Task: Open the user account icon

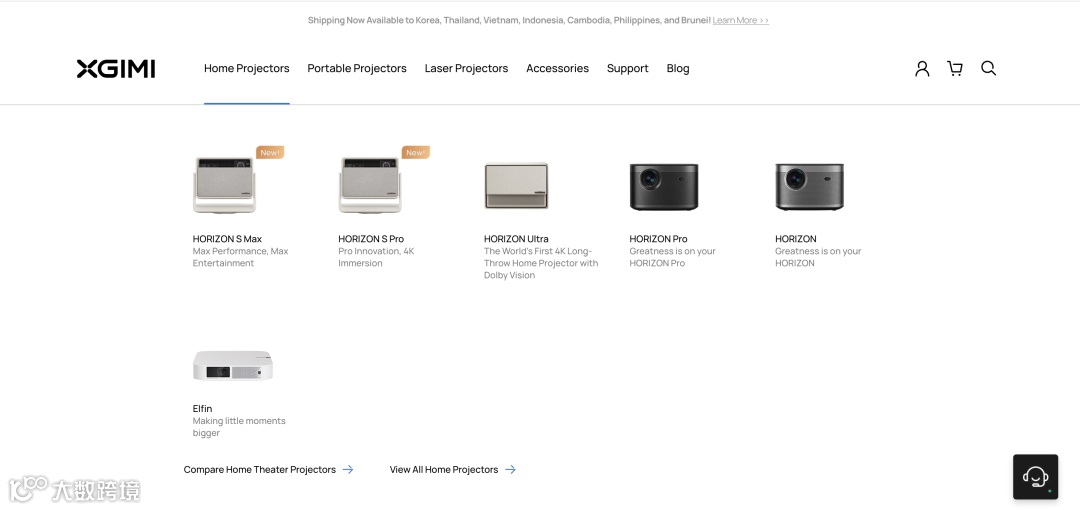Action: (922, 68)
